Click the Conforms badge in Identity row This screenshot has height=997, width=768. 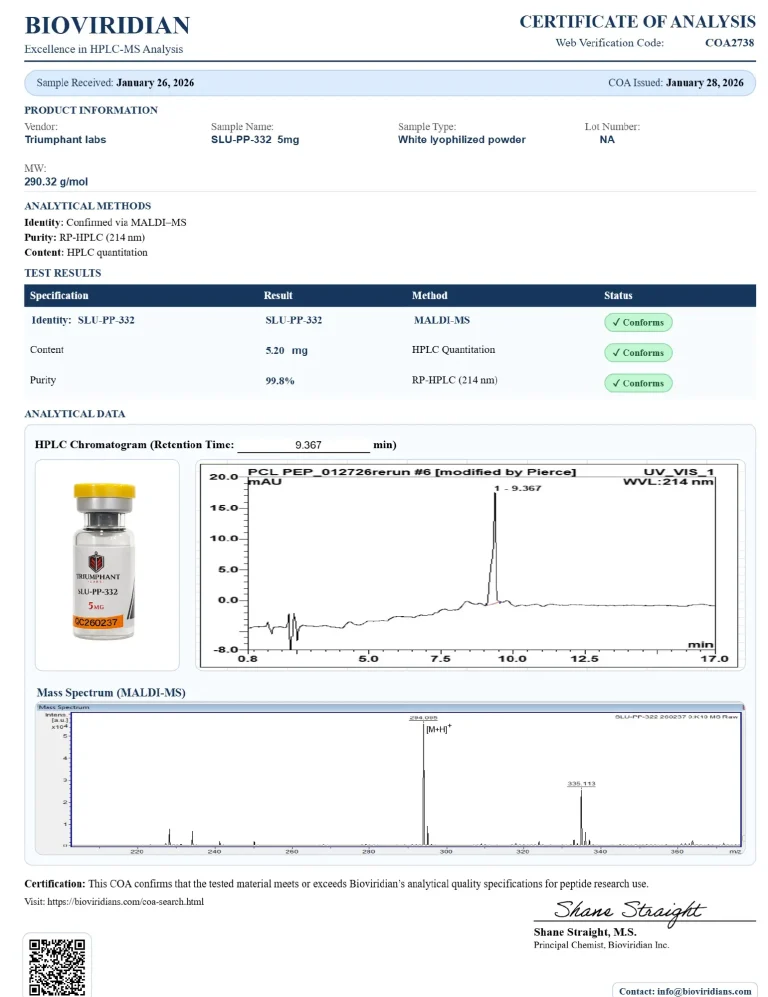pos(638,322)
